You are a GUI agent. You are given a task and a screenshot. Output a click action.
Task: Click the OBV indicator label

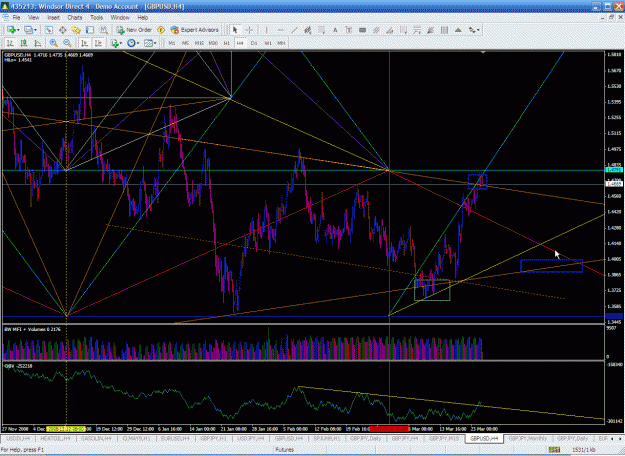(x=18, y=366)
